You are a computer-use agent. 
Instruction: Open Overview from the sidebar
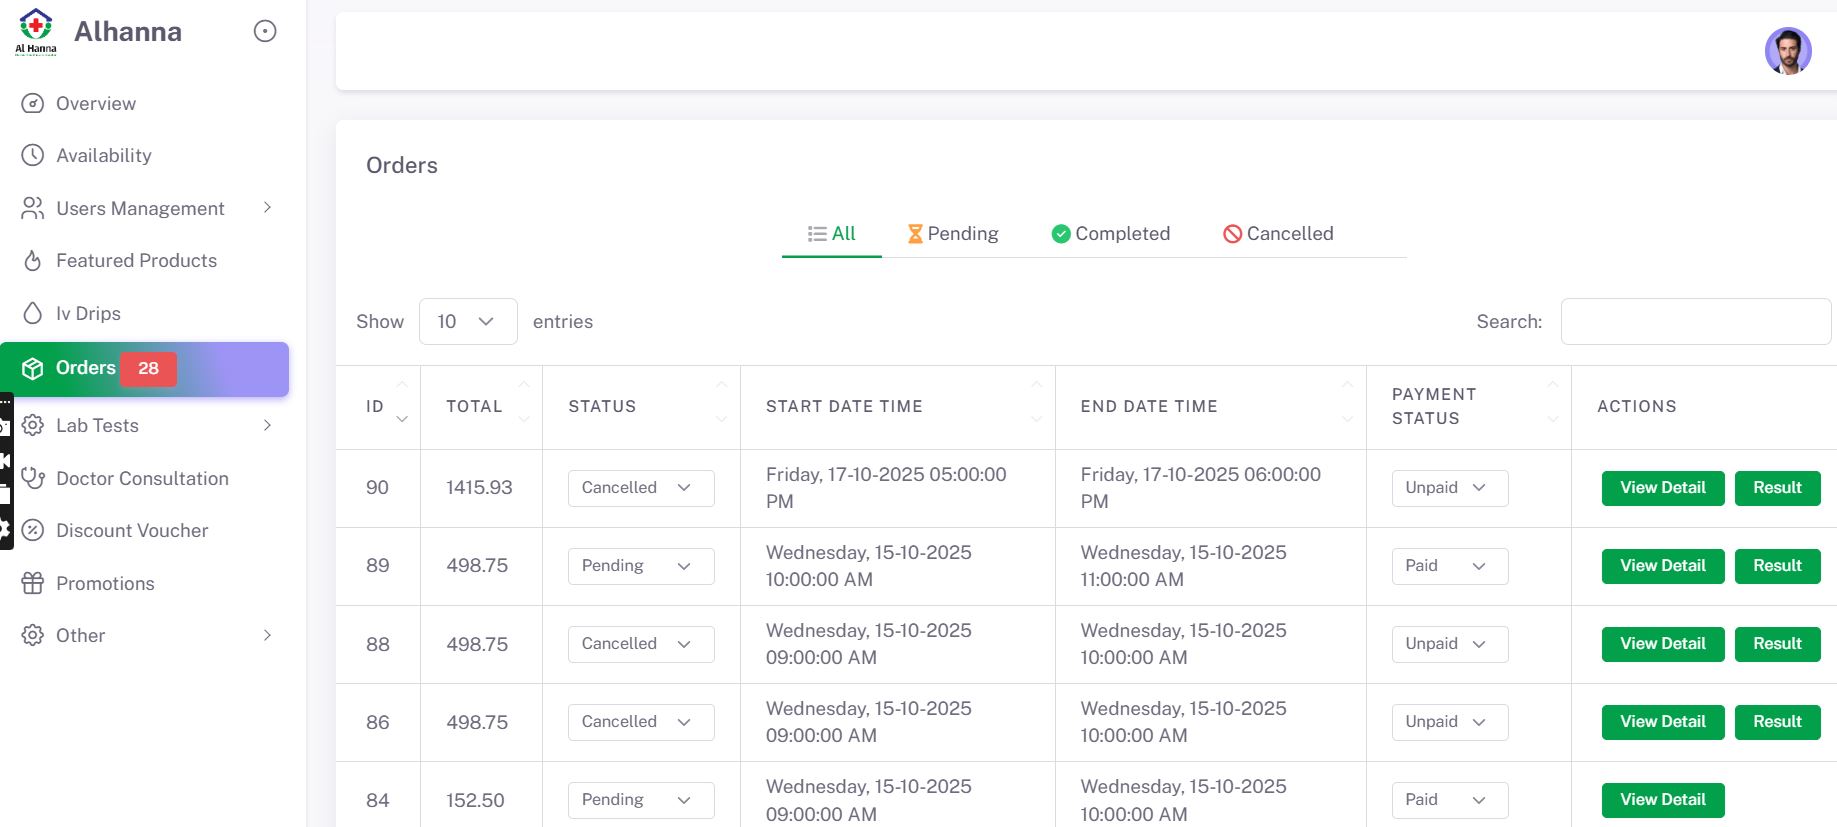[95, 104]
